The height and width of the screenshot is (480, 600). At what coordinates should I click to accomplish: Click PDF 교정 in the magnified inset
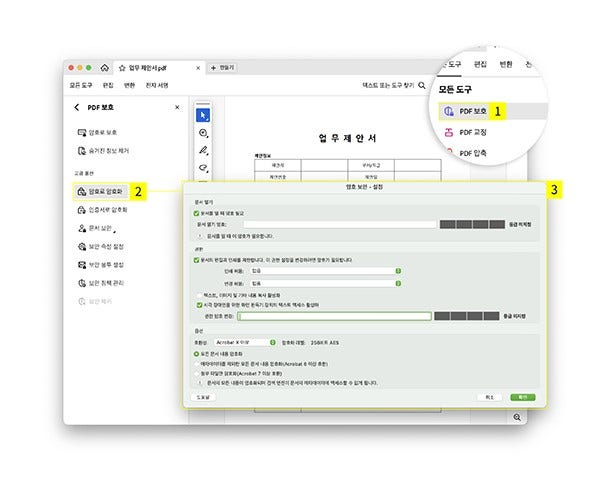[x=466, y=132]
